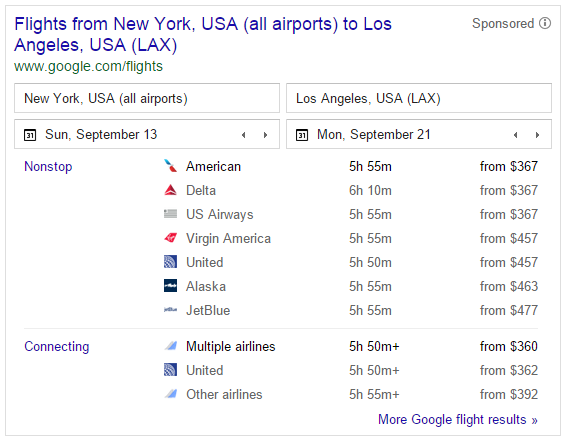This screenshot has height=440, width=564.
Task: Click the American Airlines logo icon
Action: coord(170,166)
